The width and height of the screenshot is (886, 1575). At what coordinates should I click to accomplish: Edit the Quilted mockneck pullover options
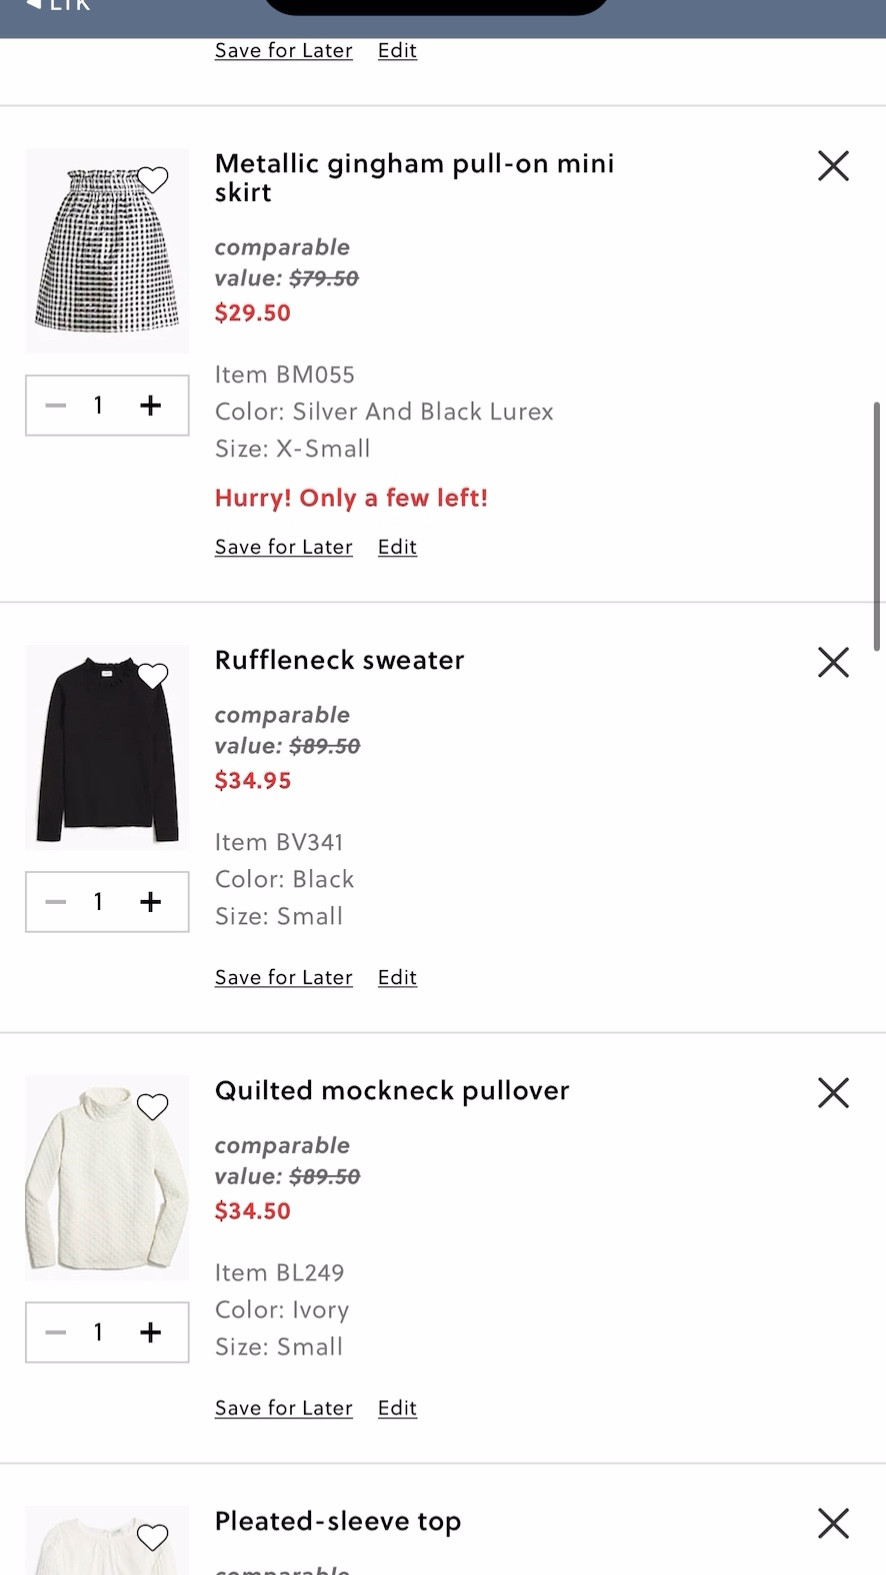click(396, 1407)
